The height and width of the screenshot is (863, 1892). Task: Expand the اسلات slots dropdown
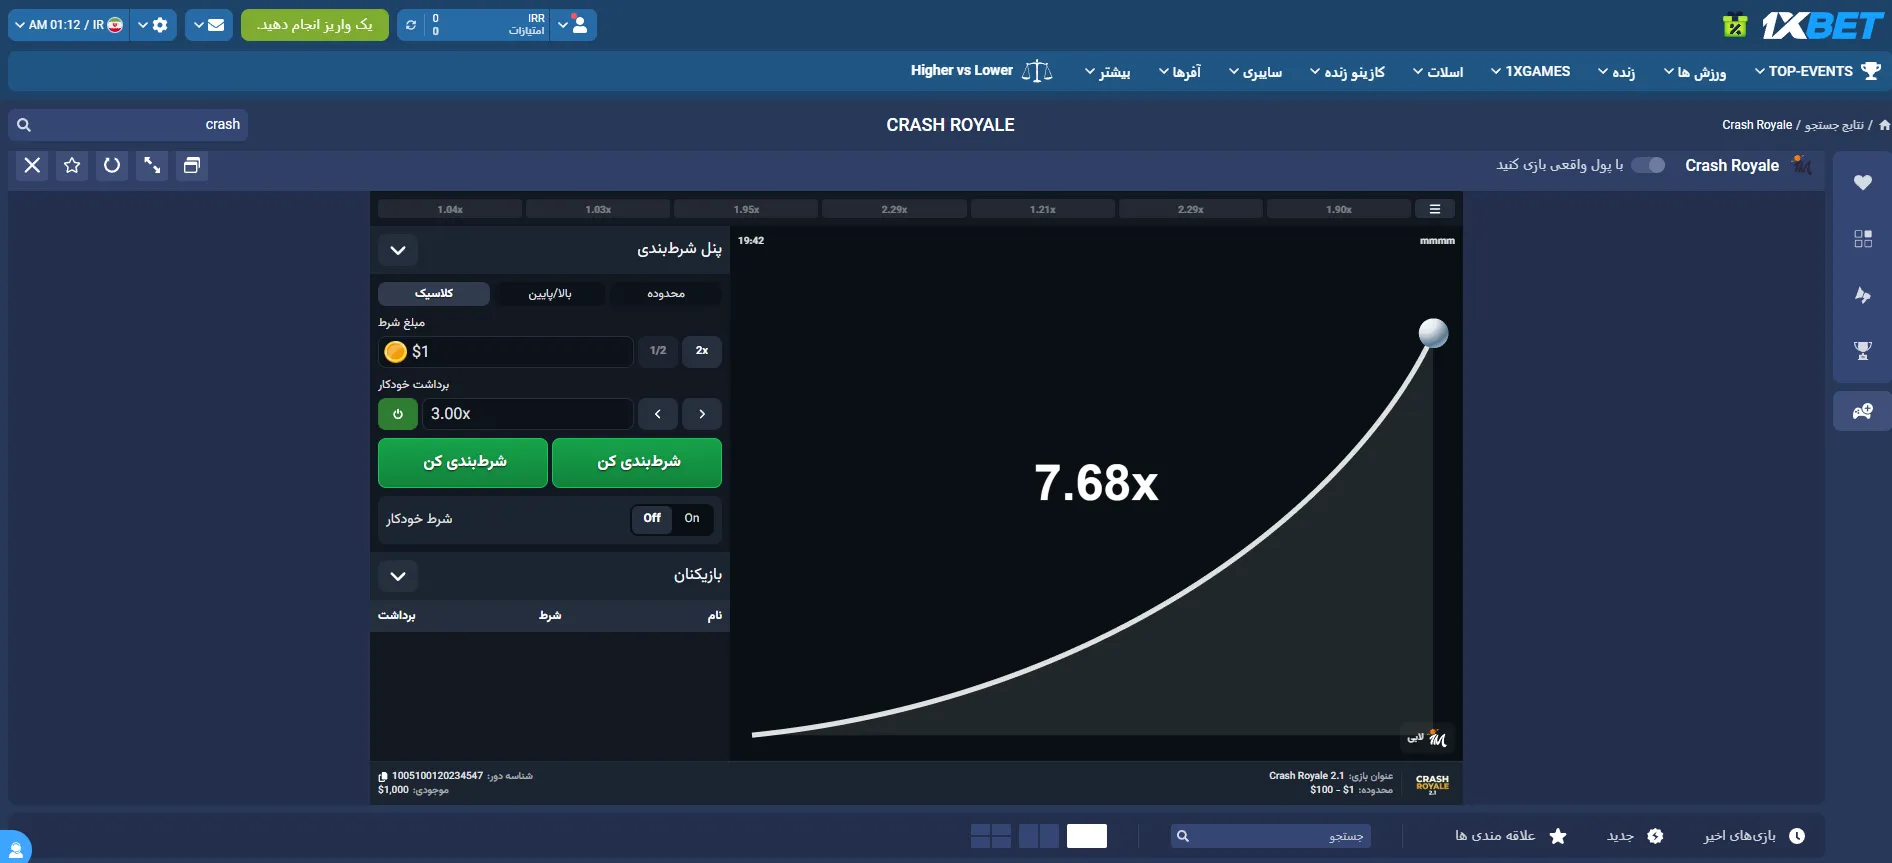pos(1438,71)
